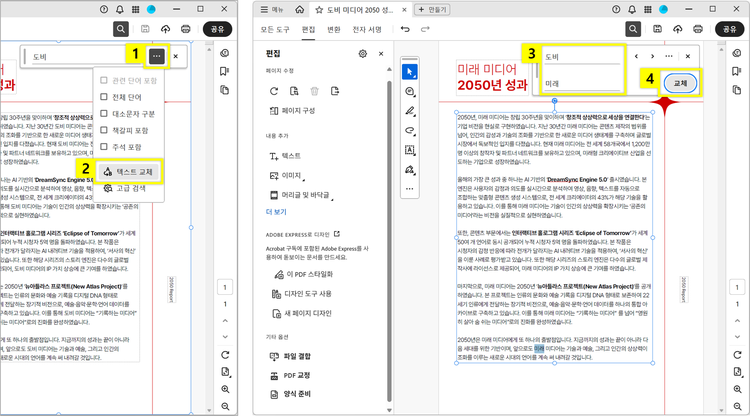Choose 텍스트 교체 from the find menu

tap(129, 172)
